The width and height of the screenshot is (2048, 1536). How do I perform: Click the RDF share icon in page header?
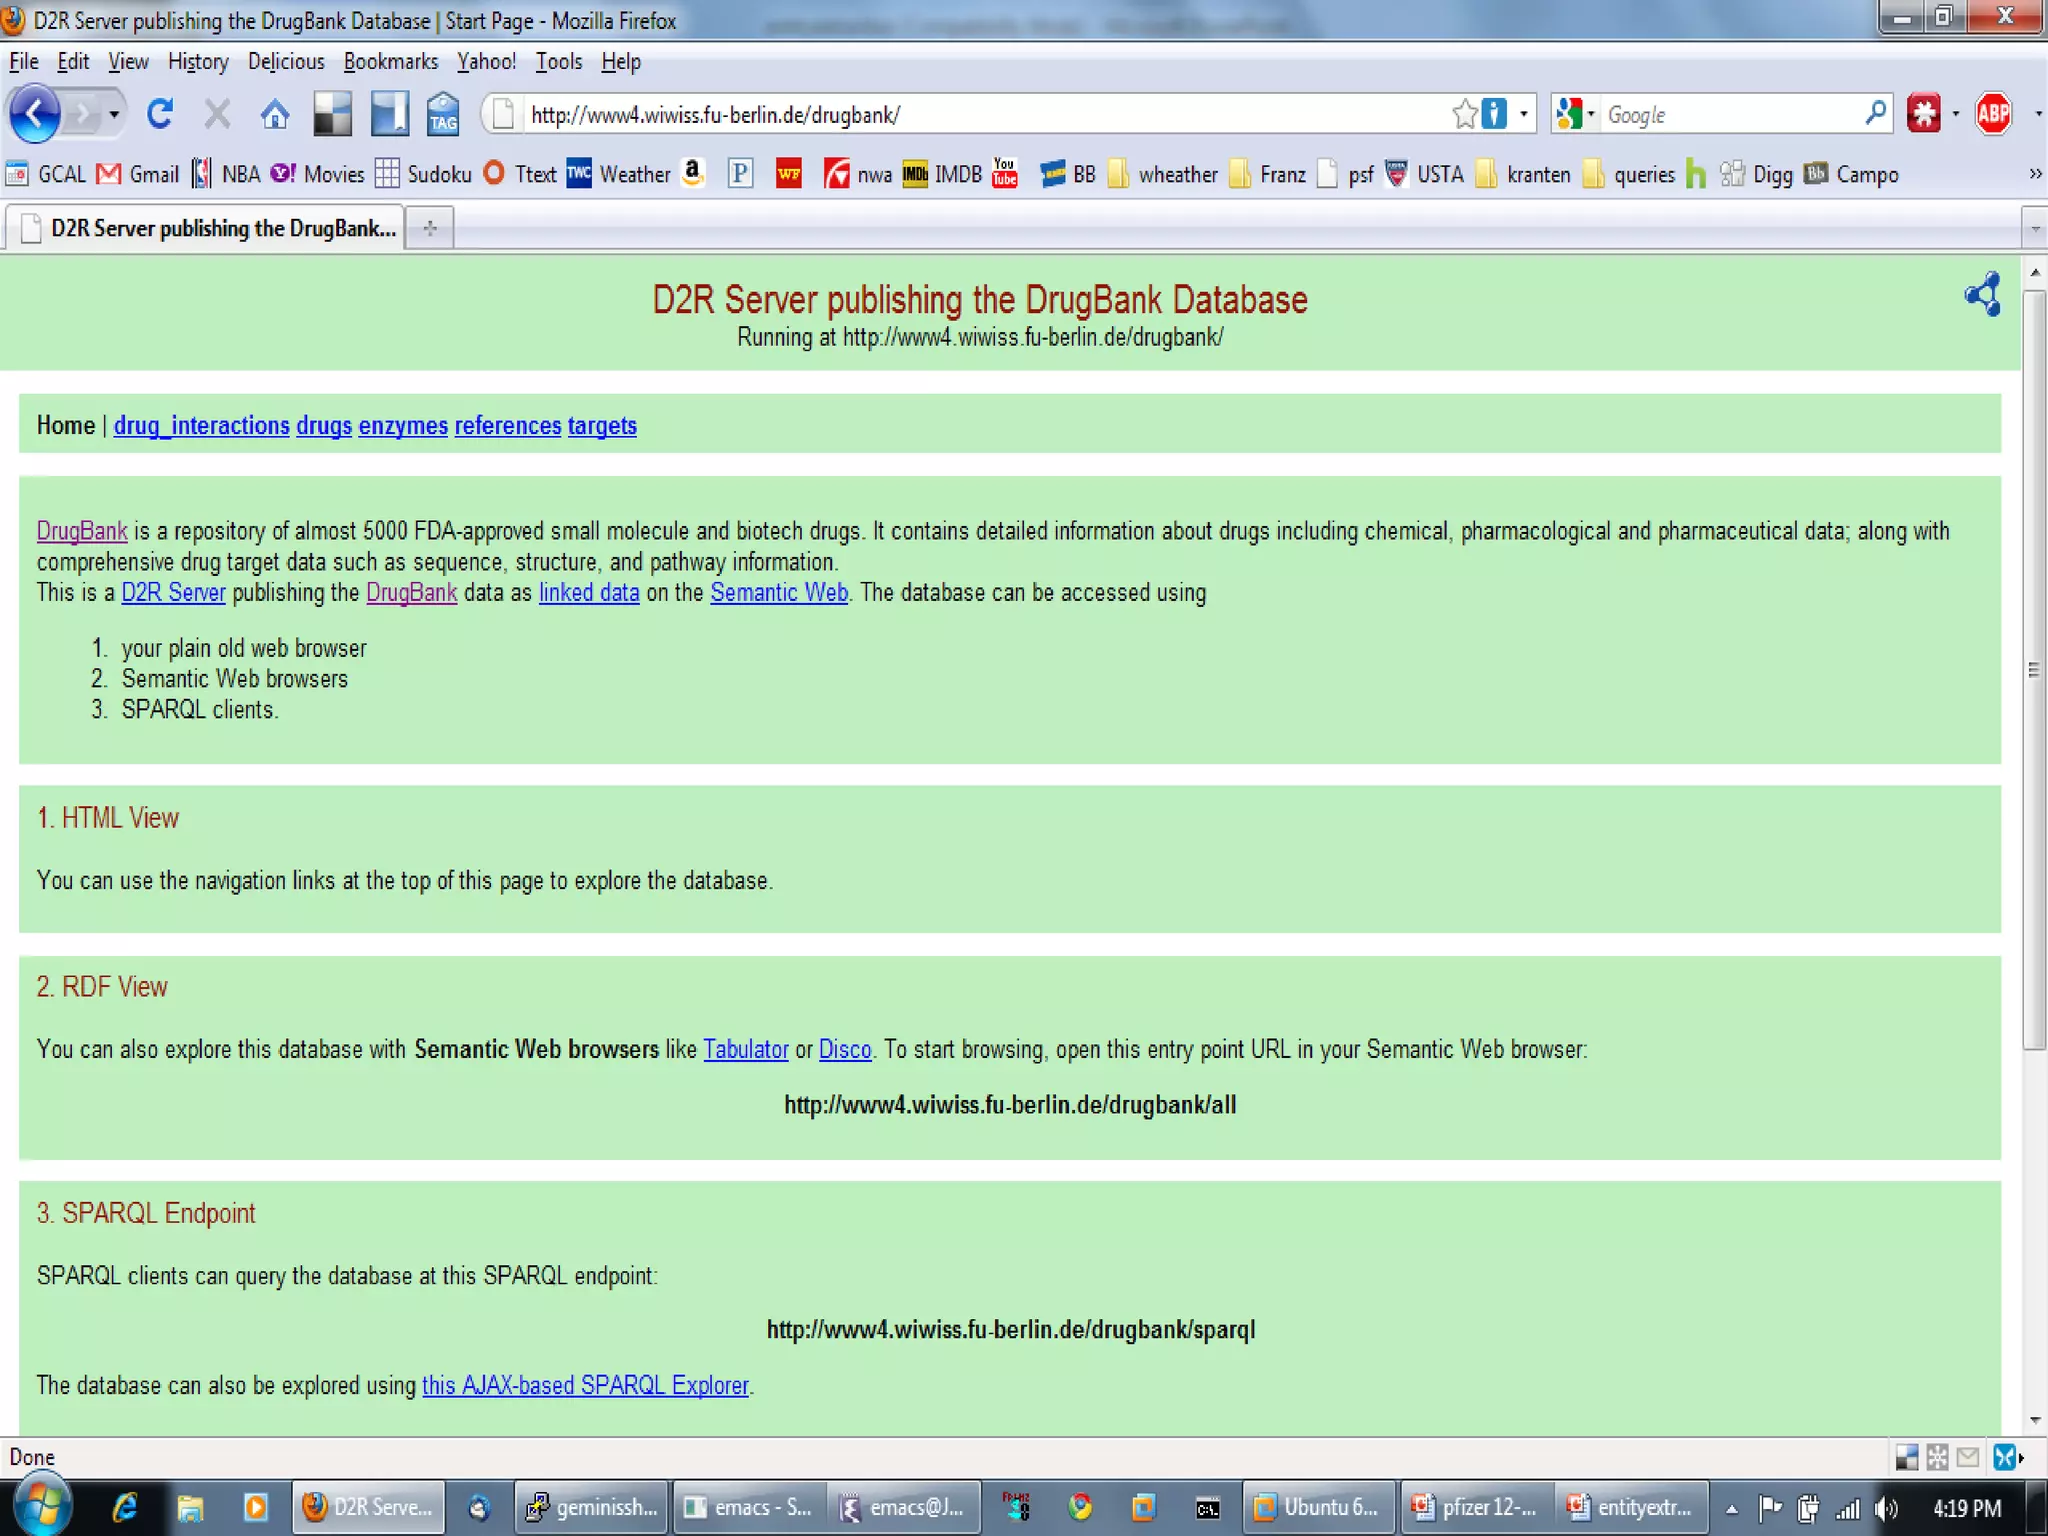[1983, 294]
